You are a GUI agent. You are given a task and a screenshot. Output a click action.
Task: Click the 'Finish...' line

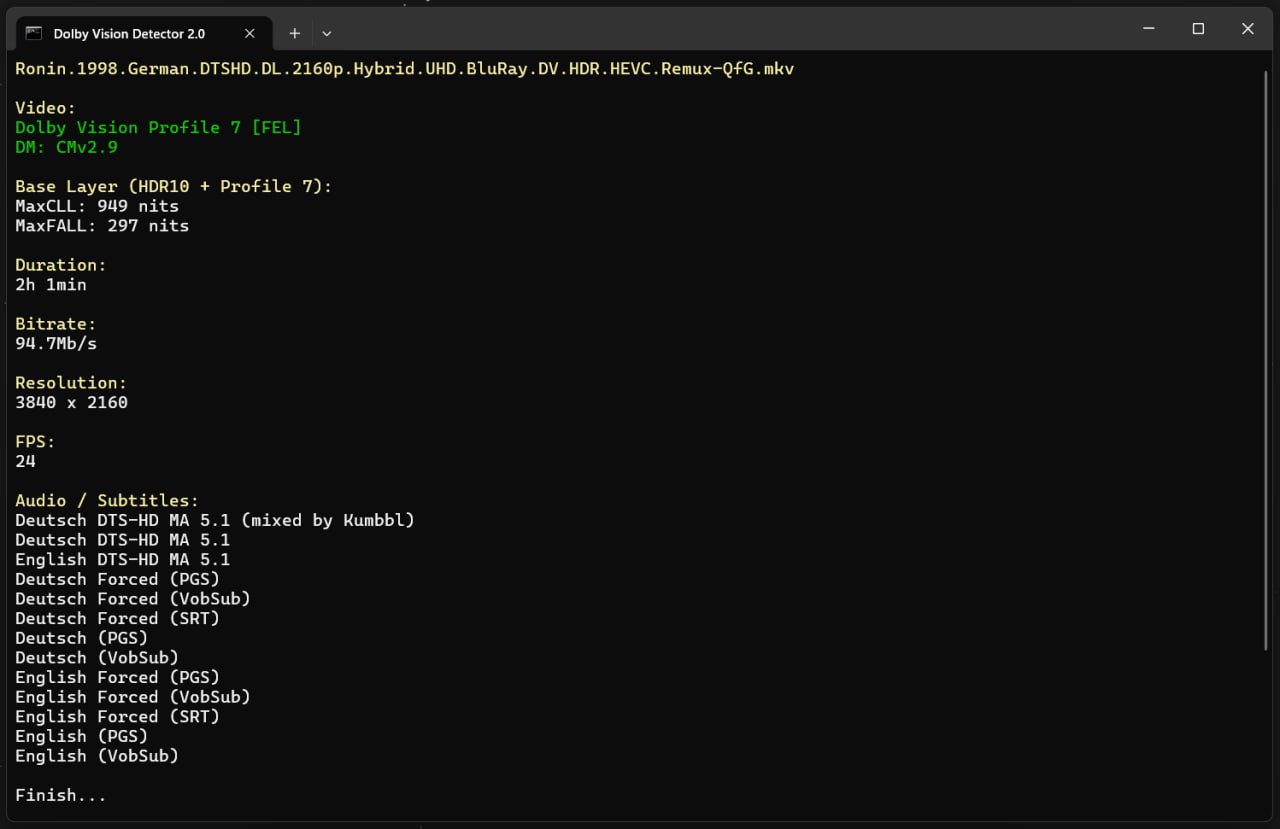coord(61,795)
